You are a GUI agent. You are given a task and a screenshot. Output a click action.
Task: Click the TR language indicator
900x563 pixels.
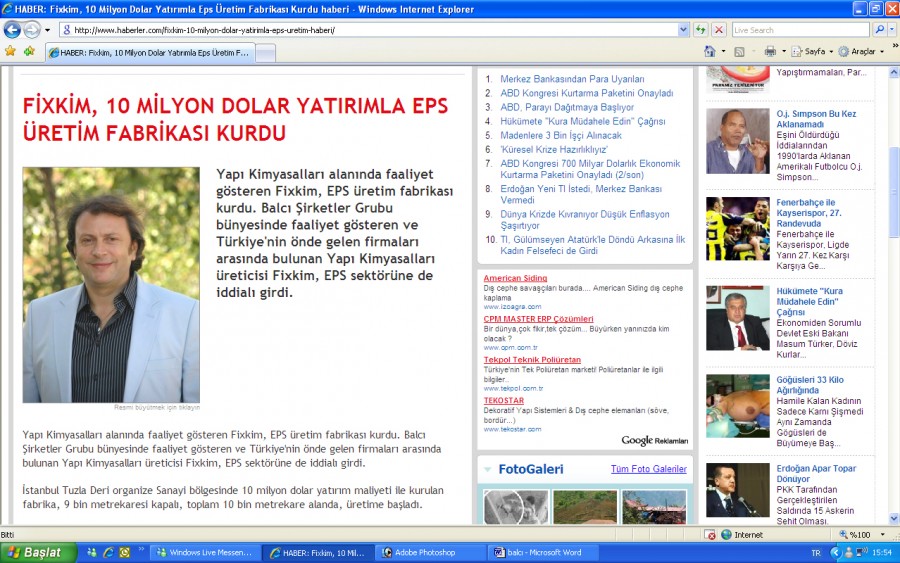[816, 553]
